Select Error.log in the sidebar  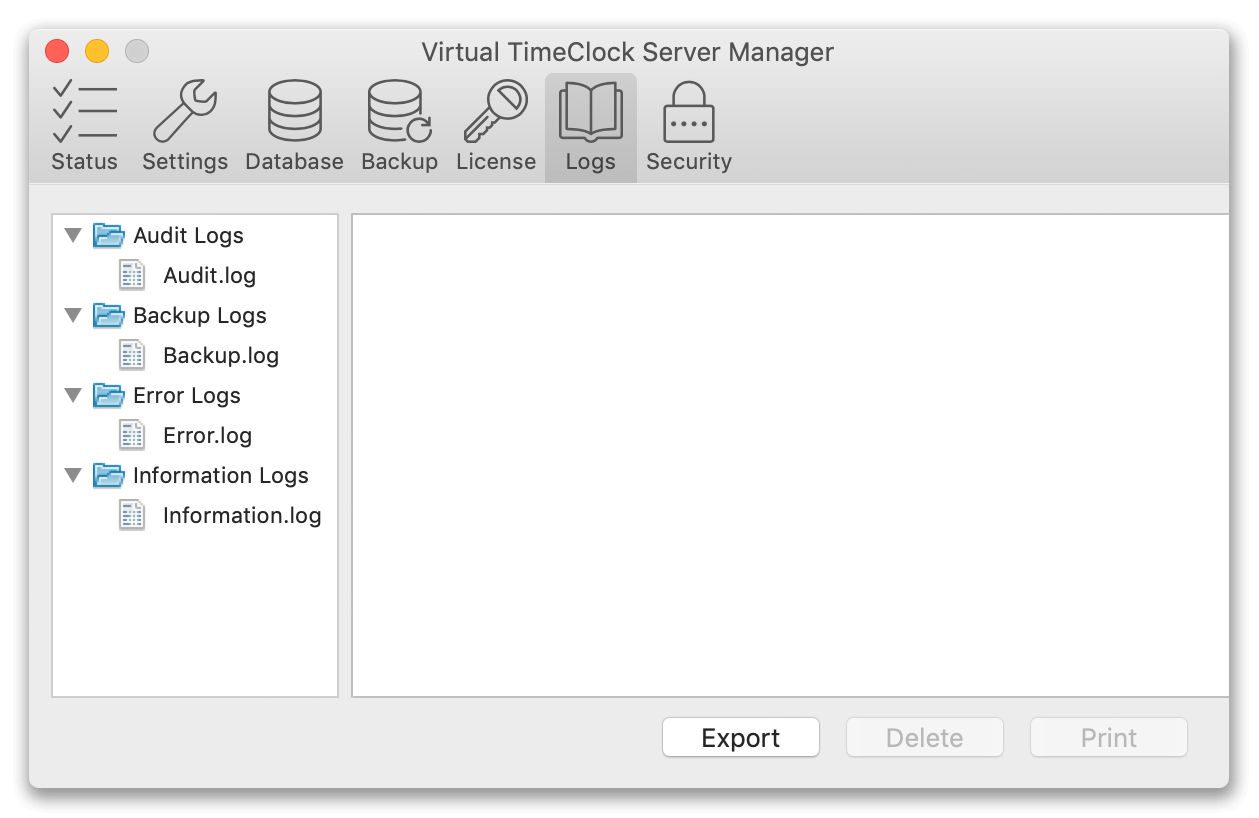(x=207, y=435)
